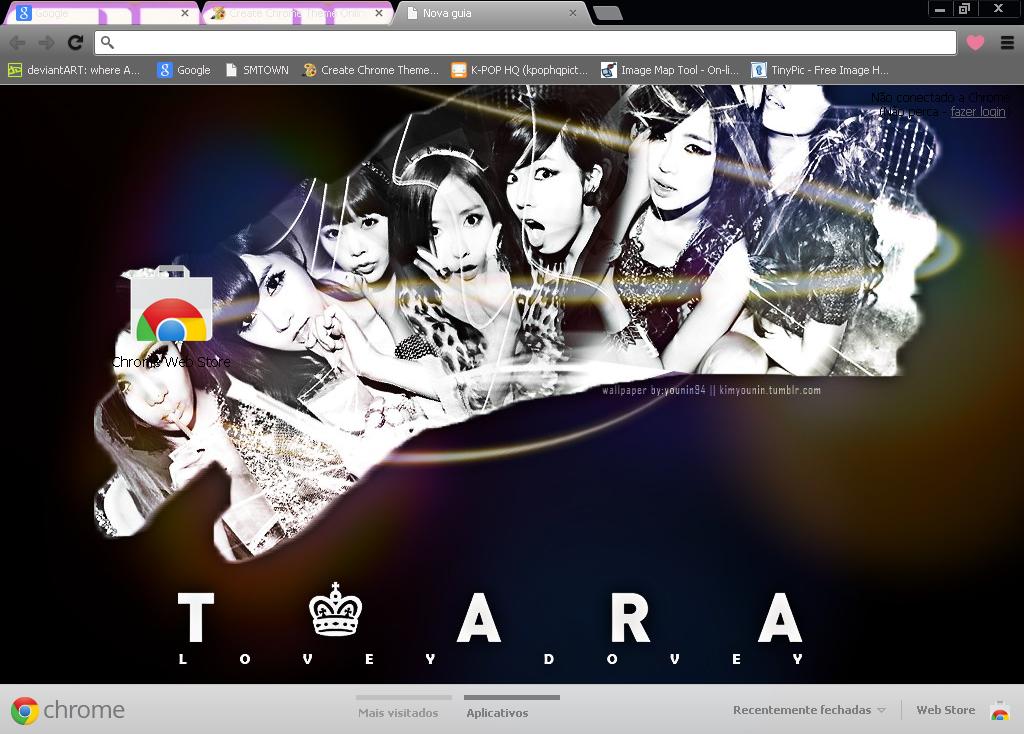Close the Nova guia tab
The width and height of the screenshot is (1024, 734).
coord(573,13)
